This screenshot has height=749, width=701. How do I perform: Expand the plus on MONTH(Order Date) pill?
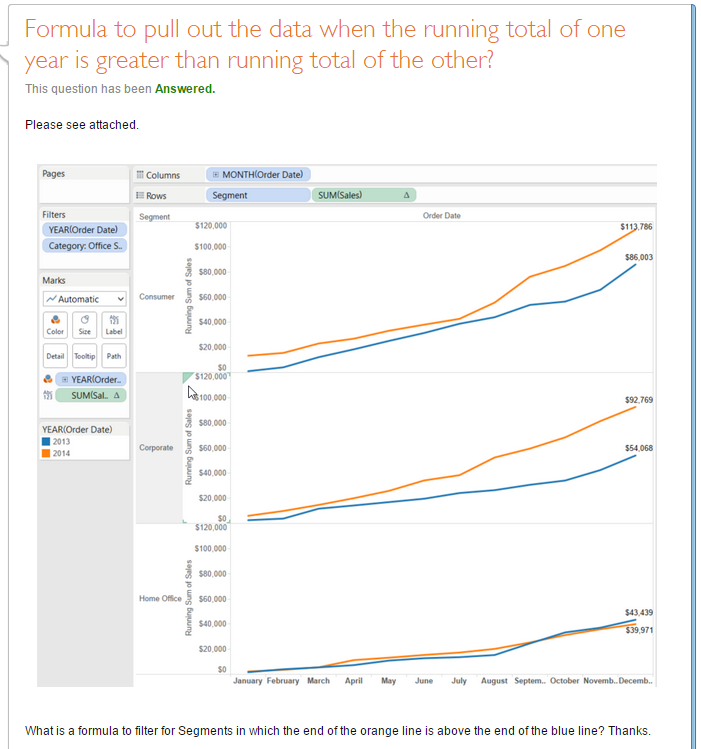pos(216,174)
